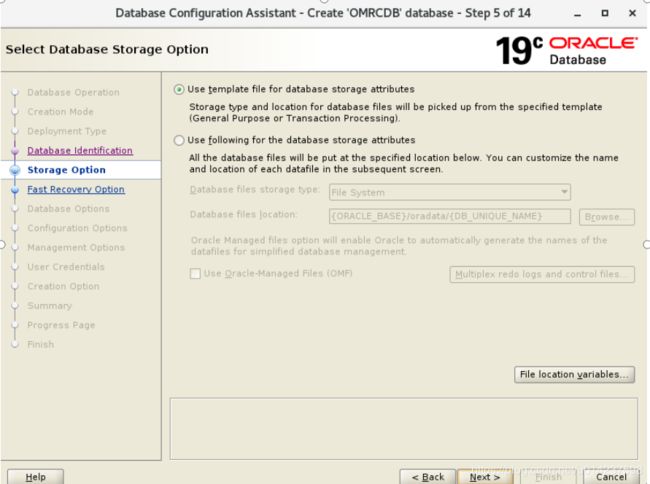
Task: Click the Browse button
Action: (x=606, y=217)
